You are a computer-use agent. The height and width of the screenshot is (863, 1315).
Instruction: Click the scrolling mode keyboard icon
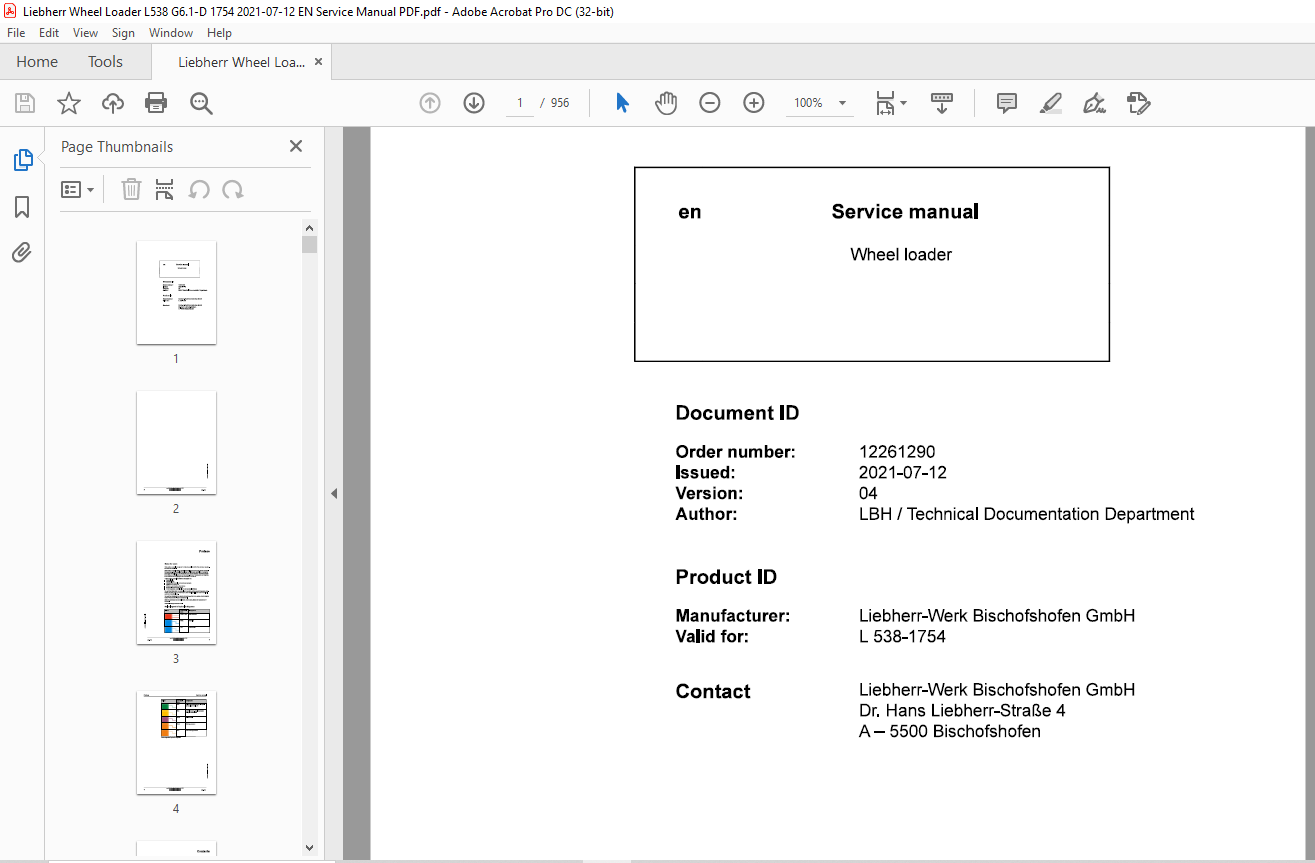pyautogui.click(x=941, y=103)
